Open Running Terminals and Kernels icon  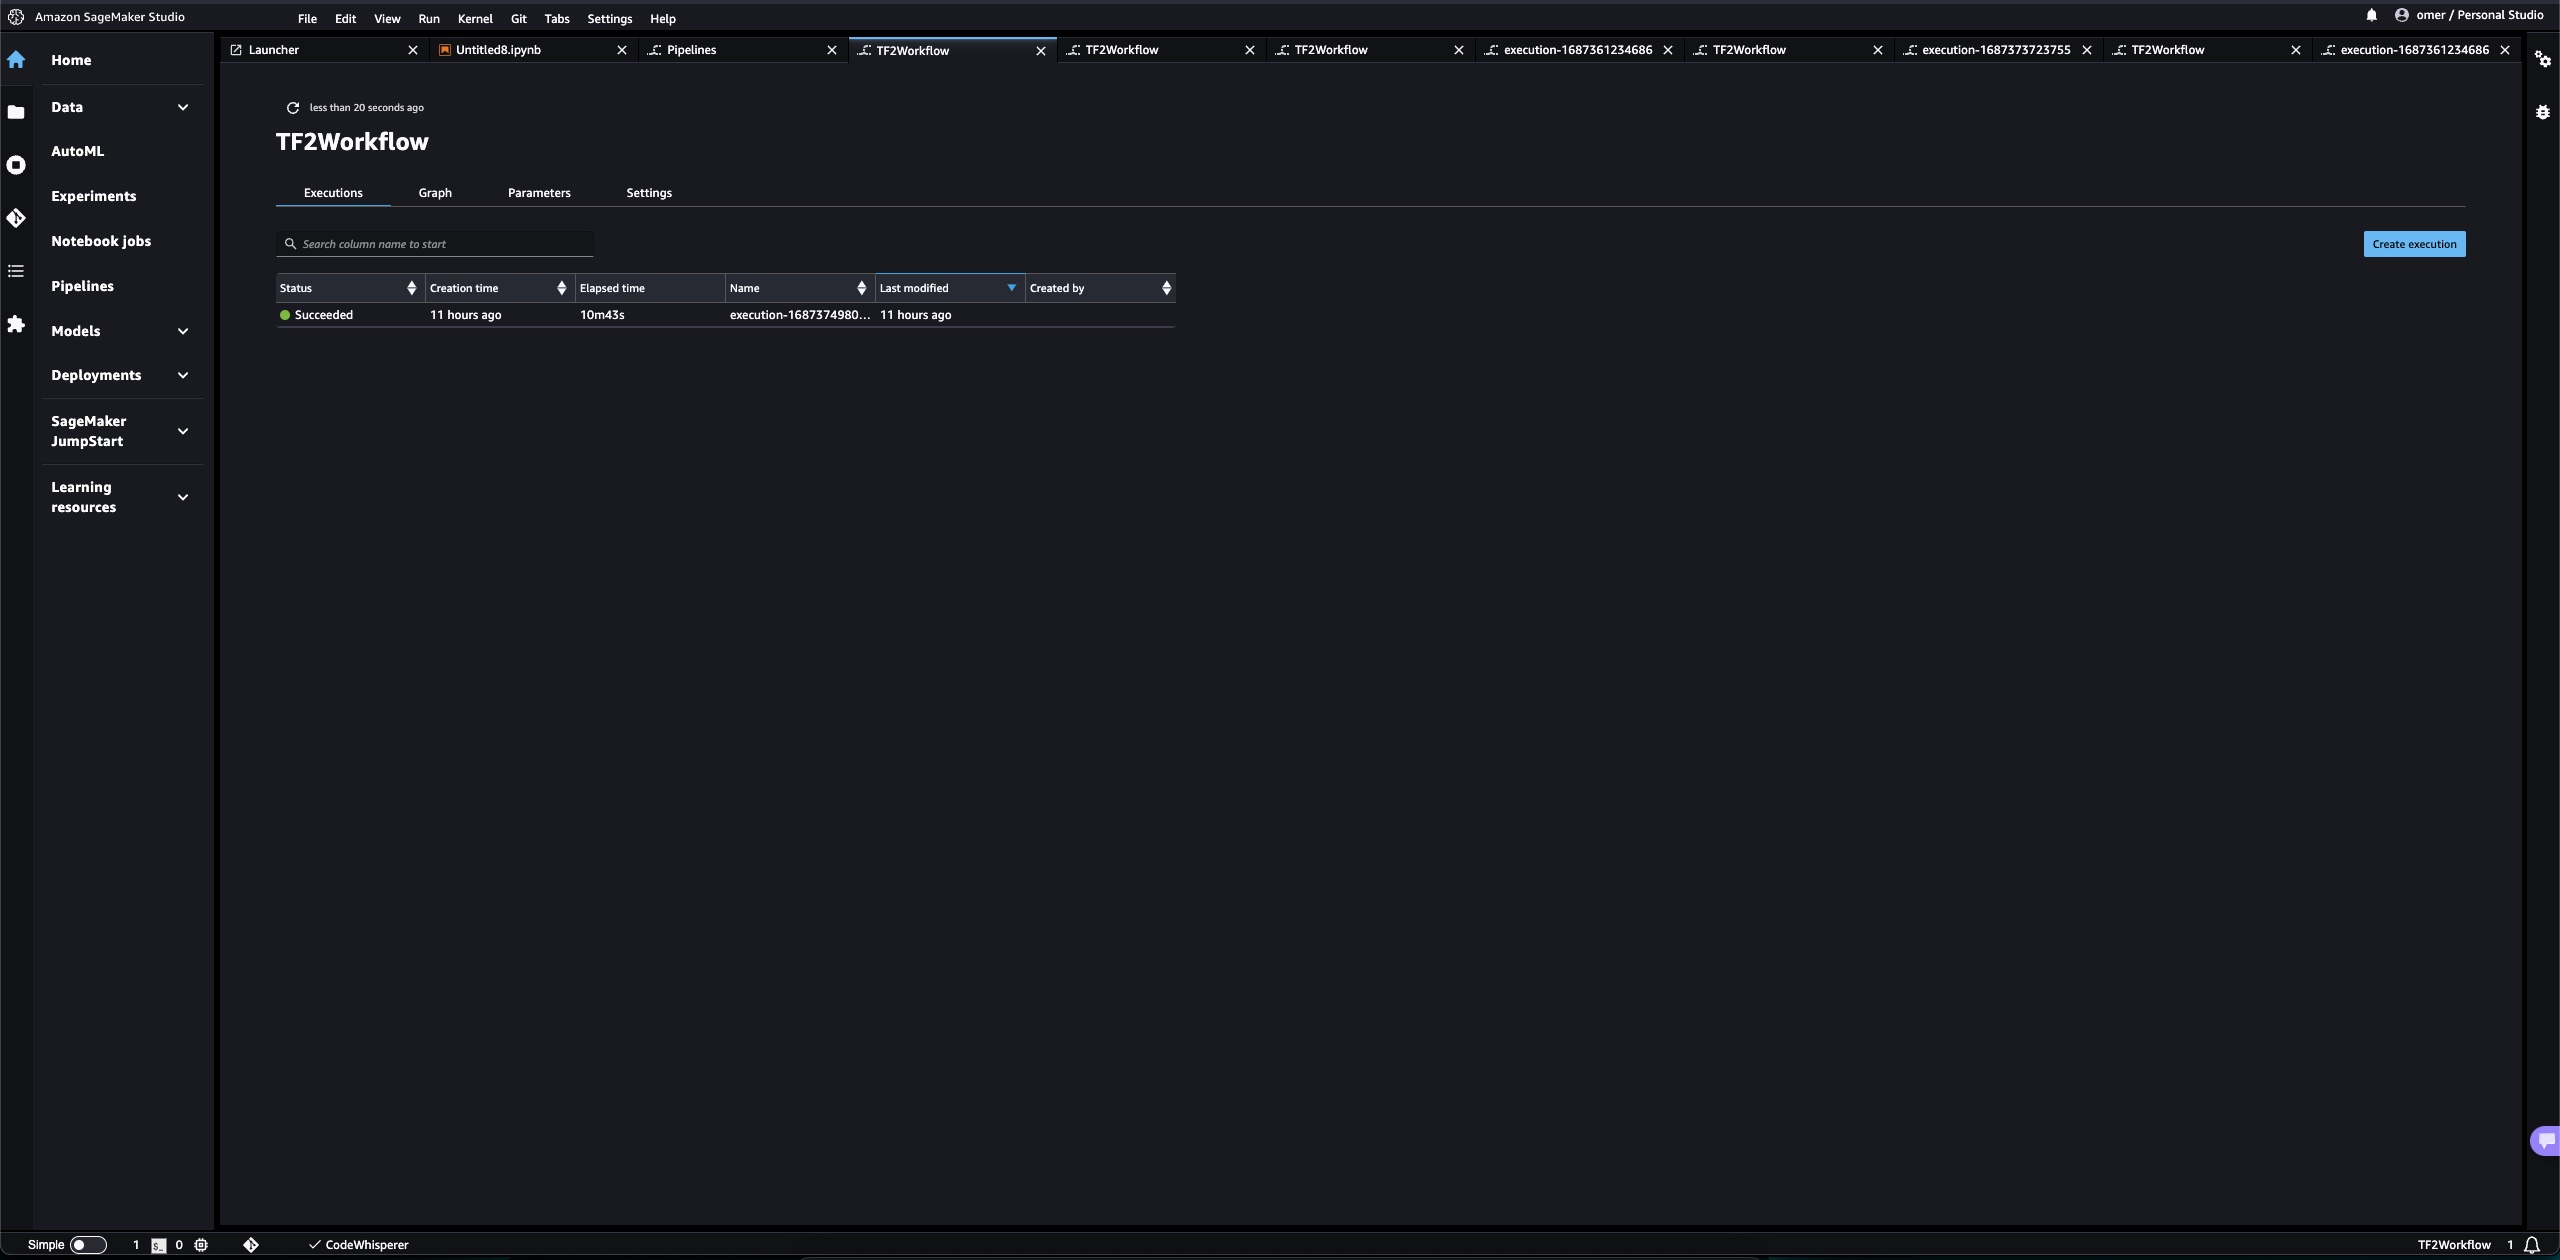[16, 165]
